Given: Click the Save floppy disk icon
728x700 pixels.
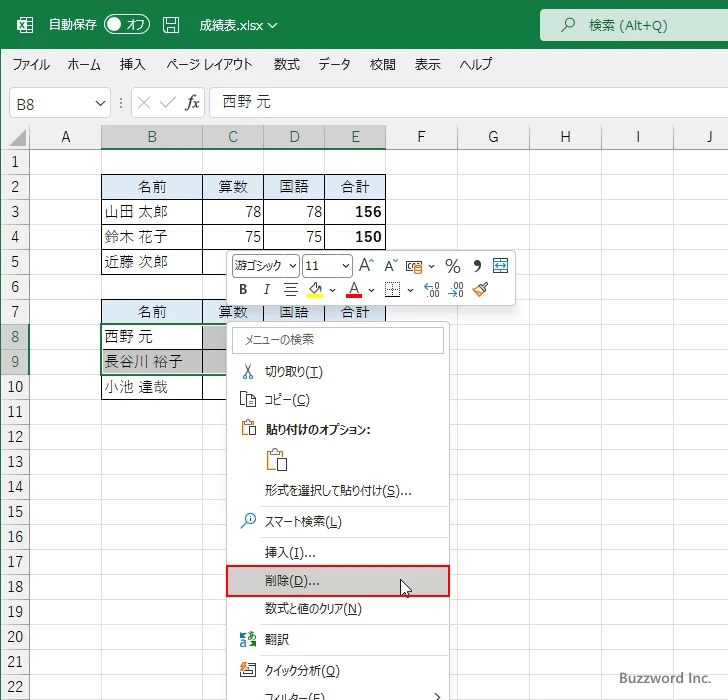Looking at the screenshot, I should [x=171, y=25].
